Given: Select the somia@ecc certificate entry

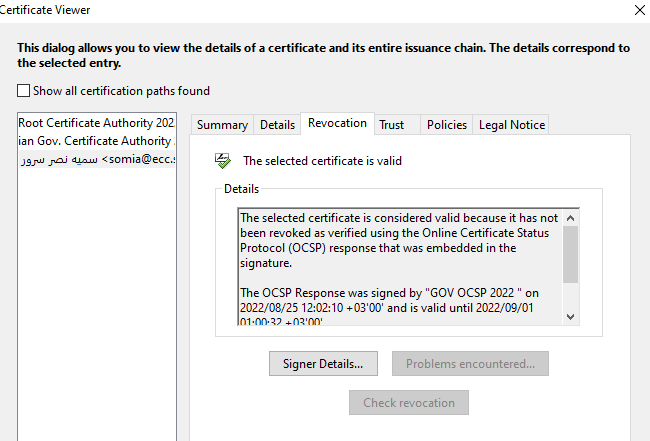Looking at the screenshot, I should coord(96,160).
